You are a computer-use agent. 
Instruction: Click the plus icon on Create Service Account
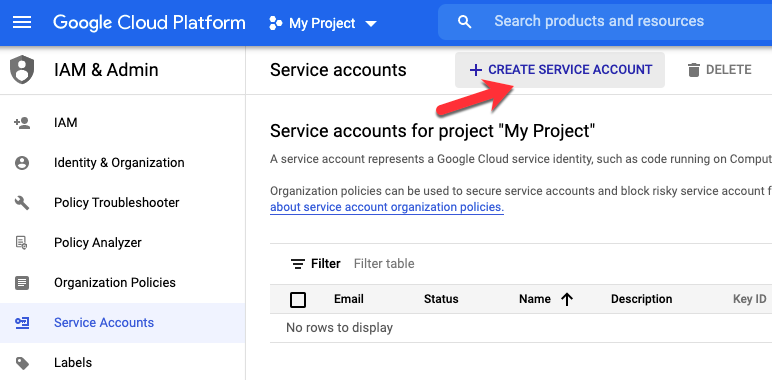click(475, 70)
